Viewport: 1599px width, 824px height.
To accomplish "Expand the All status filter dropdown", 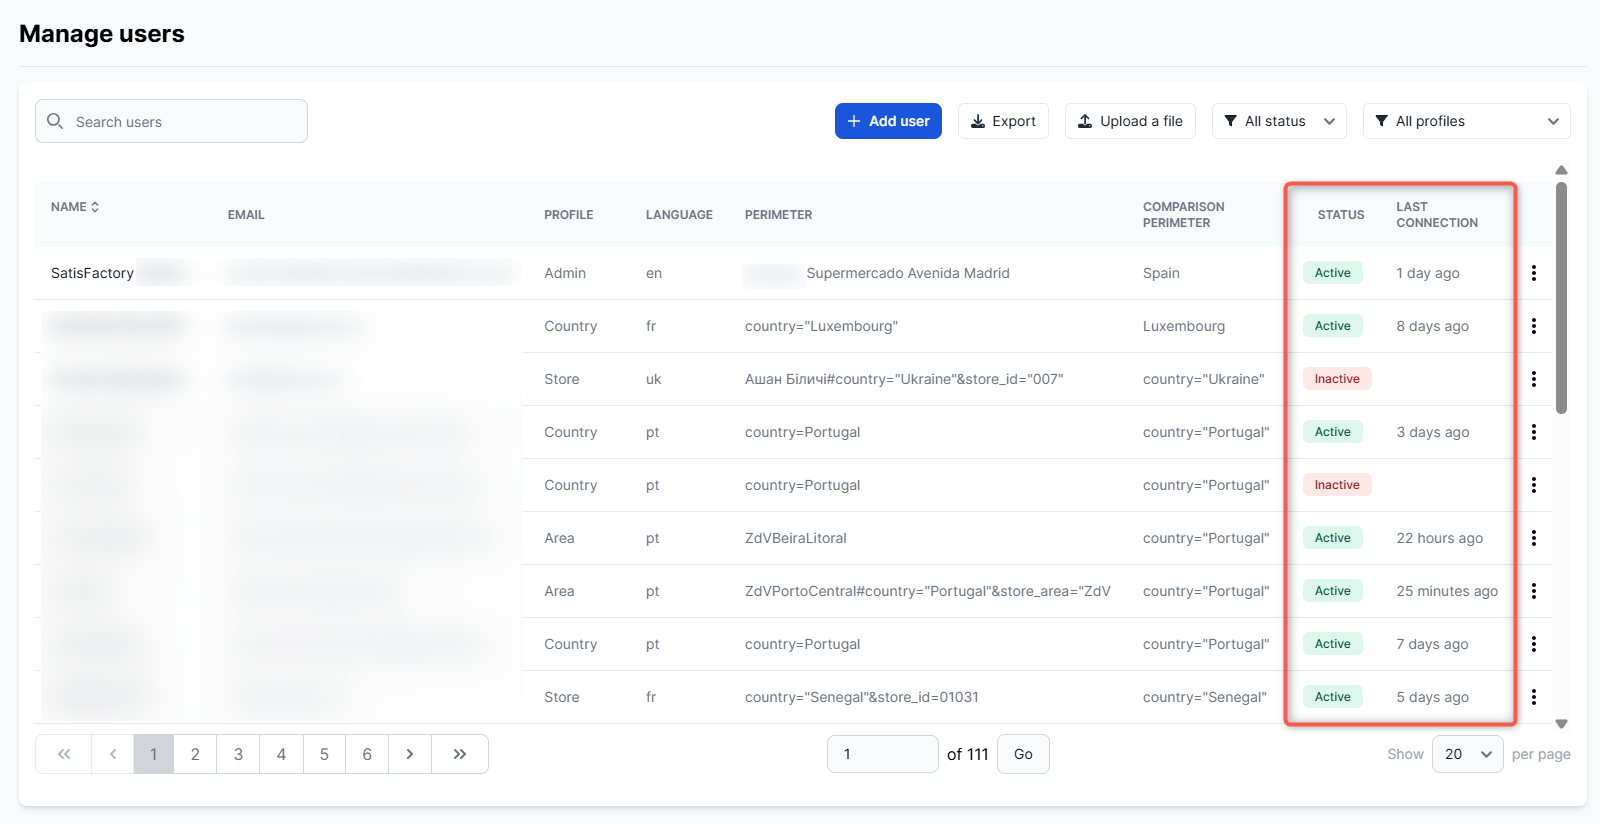I will pos(1278,121).
